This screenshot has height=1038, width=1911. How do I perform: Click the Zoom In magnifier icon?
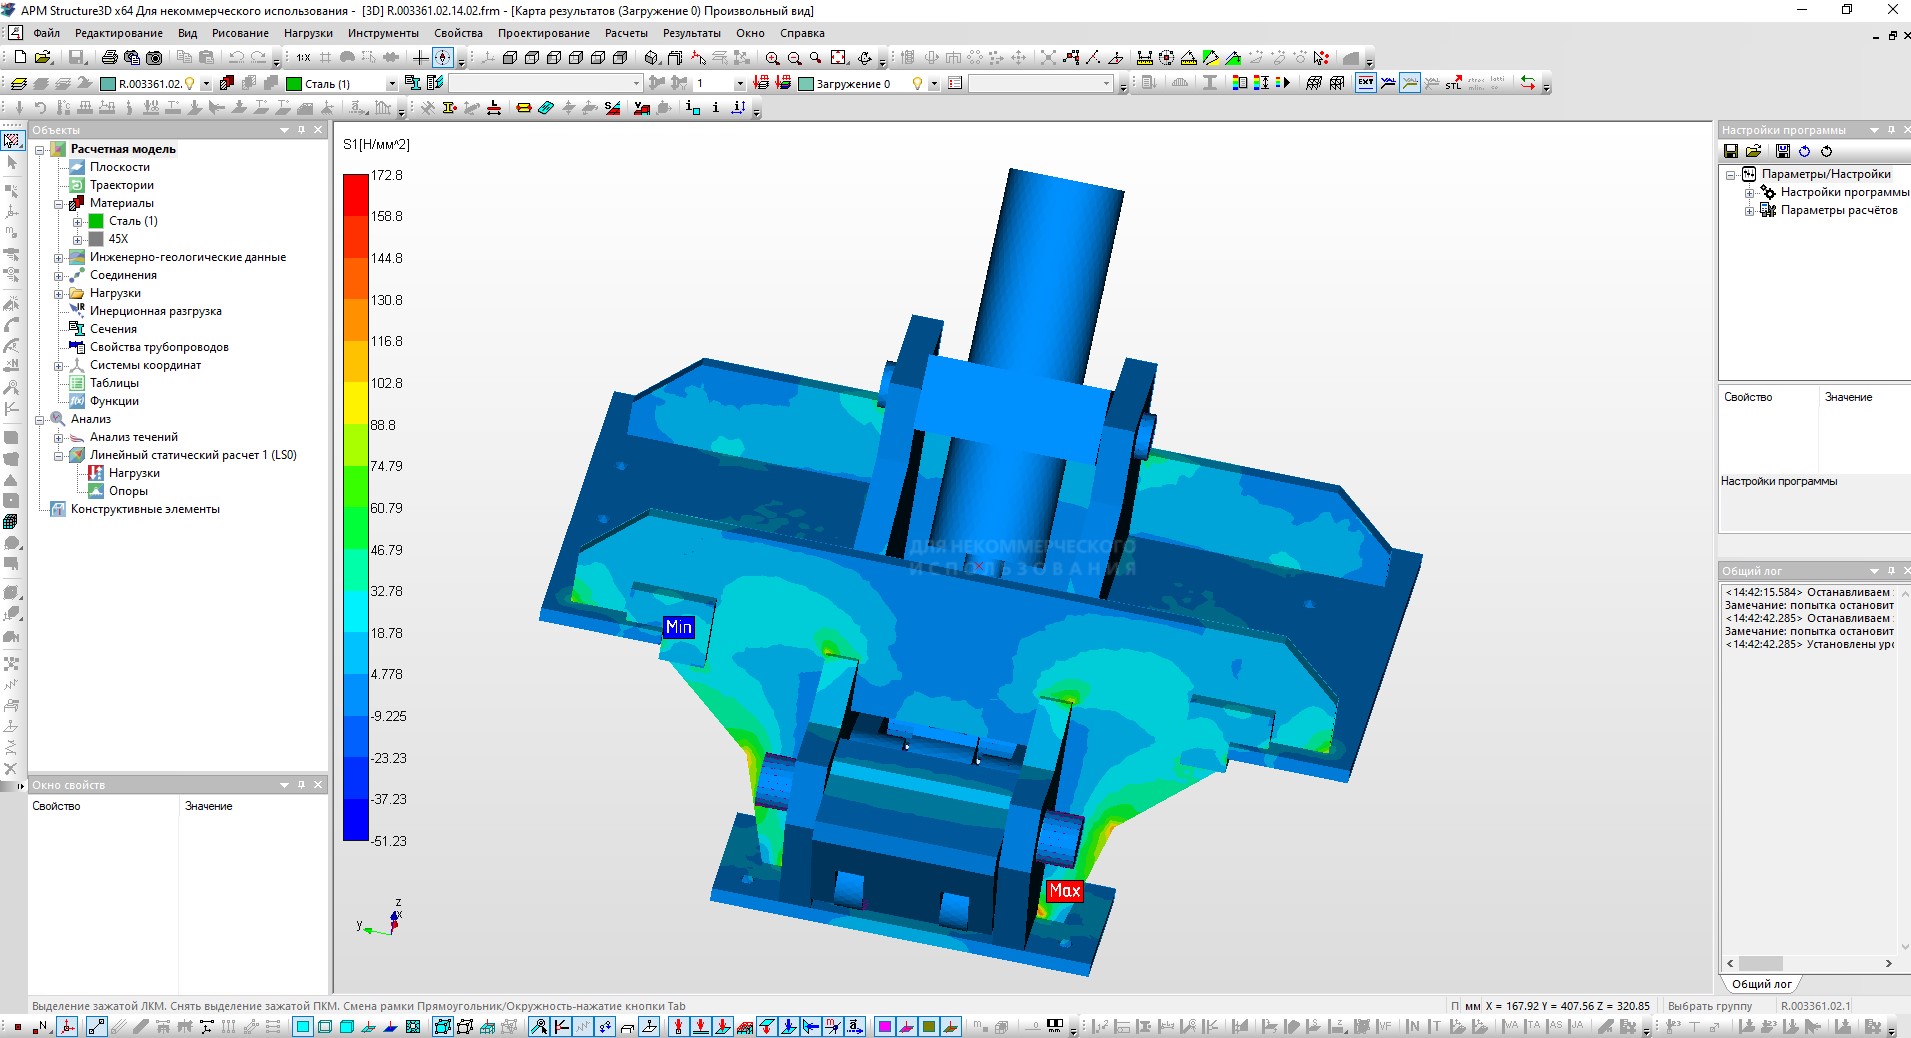772,58
